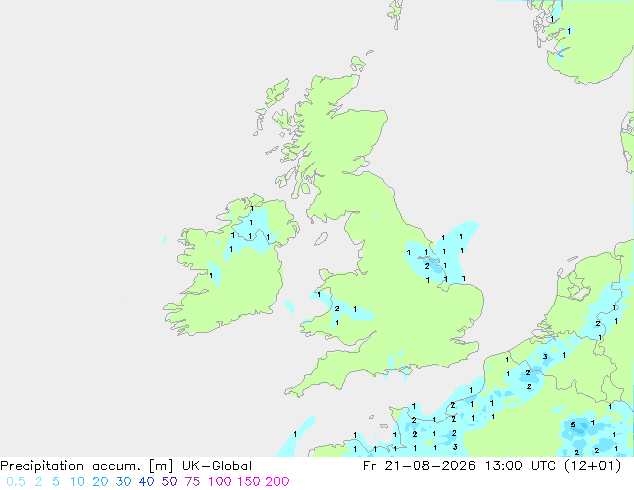Click the 'Precipitation accum. [m]' title text
The image size is (634, 490).
(87, 466)
